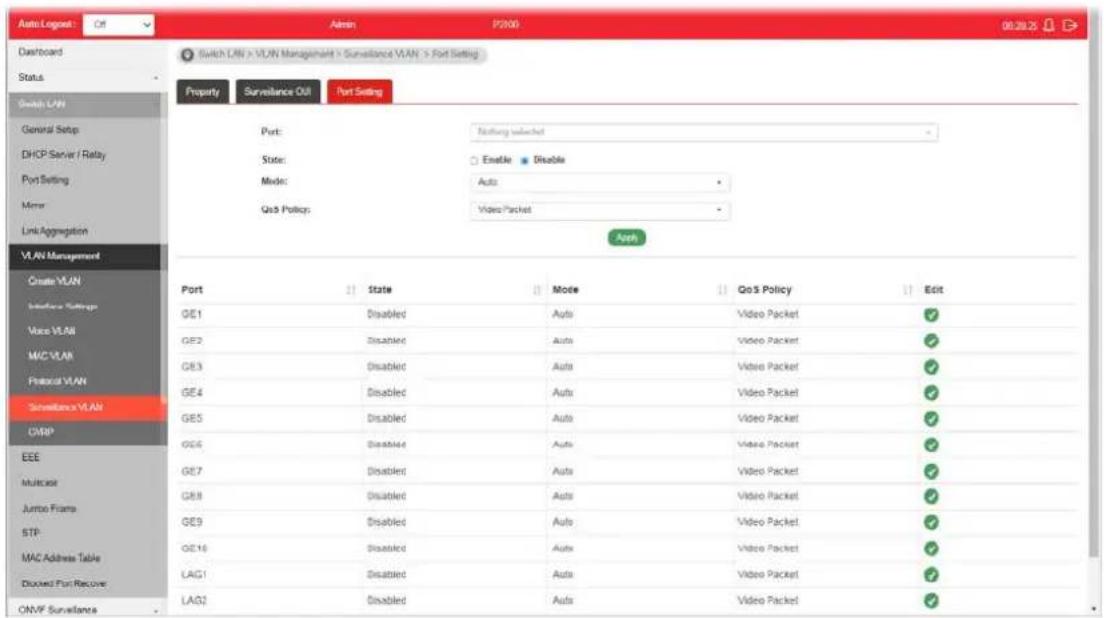This screenshot has width=1104, height=618.
Task: Select the Port Setting tab
Action: [359, 92]
